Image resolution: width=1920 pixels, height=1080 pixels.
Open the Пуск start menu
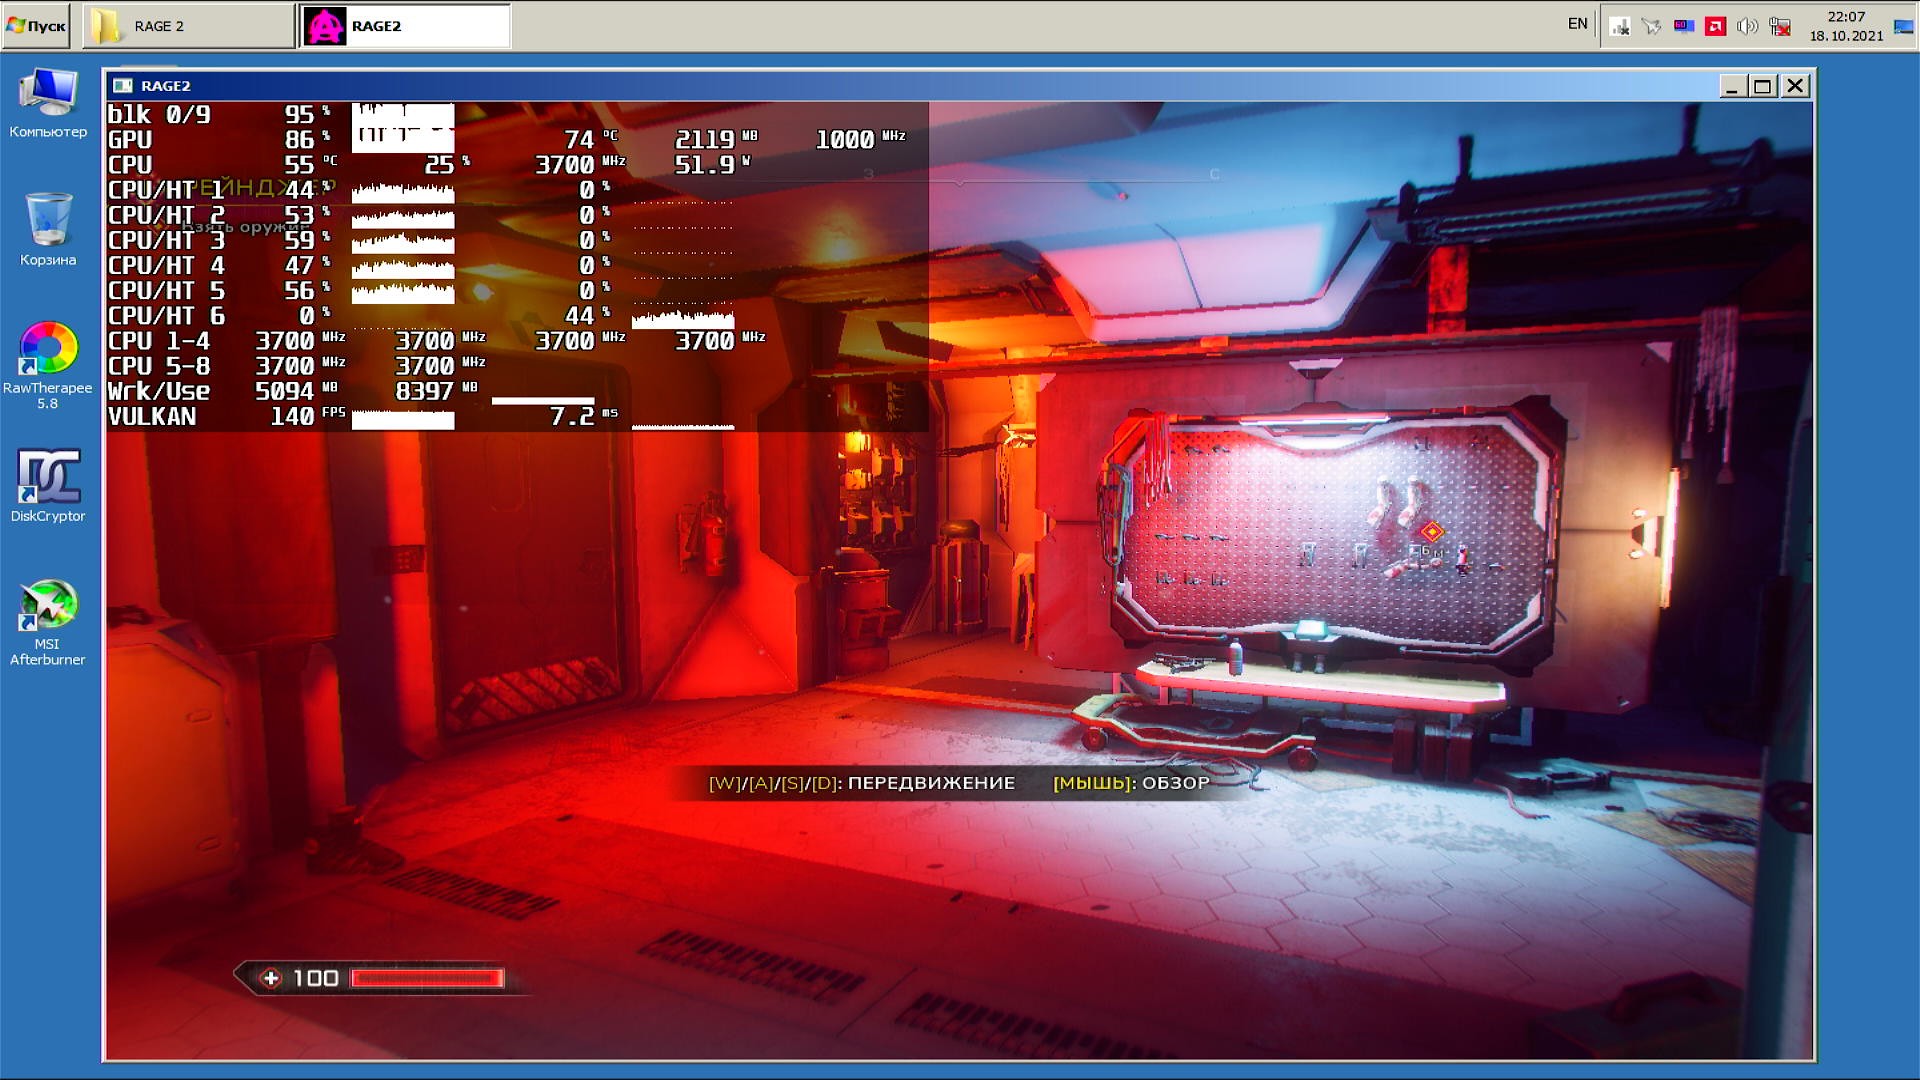(36, 26)
